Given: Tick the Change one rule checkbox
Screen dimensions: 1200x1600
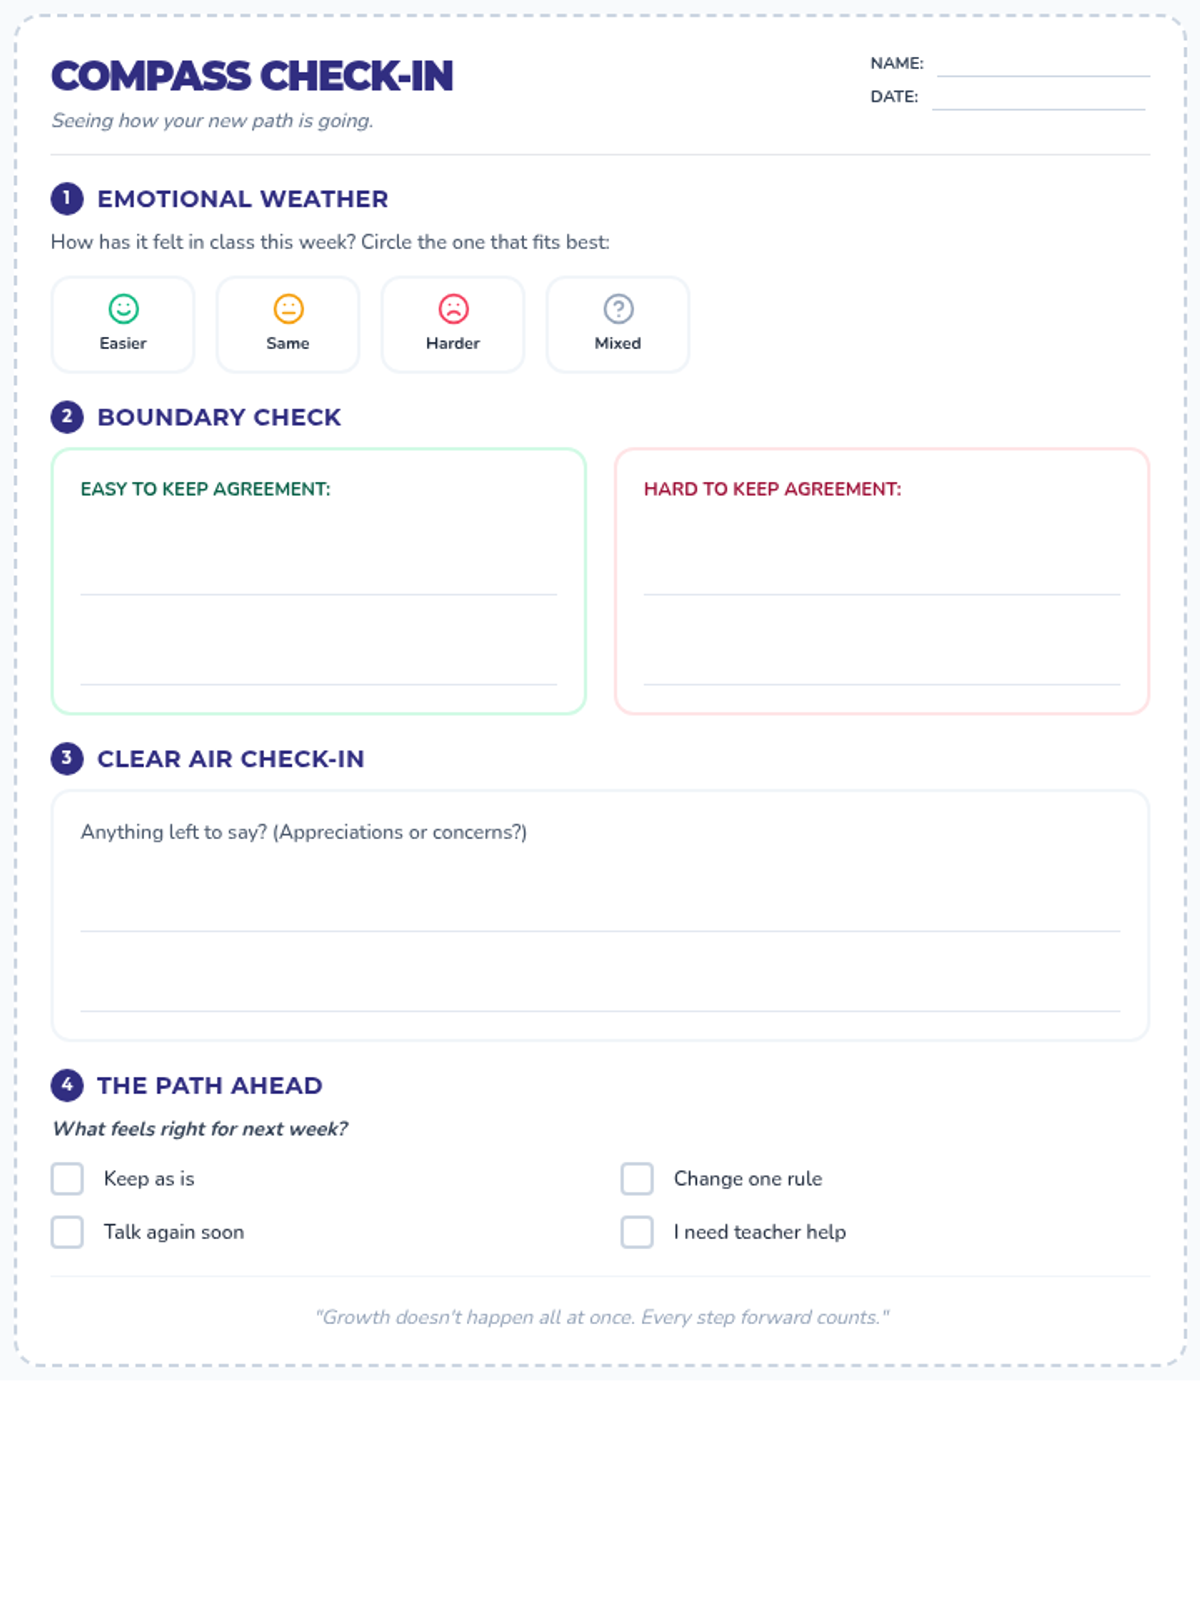Looking at the screenshot, I should point(637,1178).
